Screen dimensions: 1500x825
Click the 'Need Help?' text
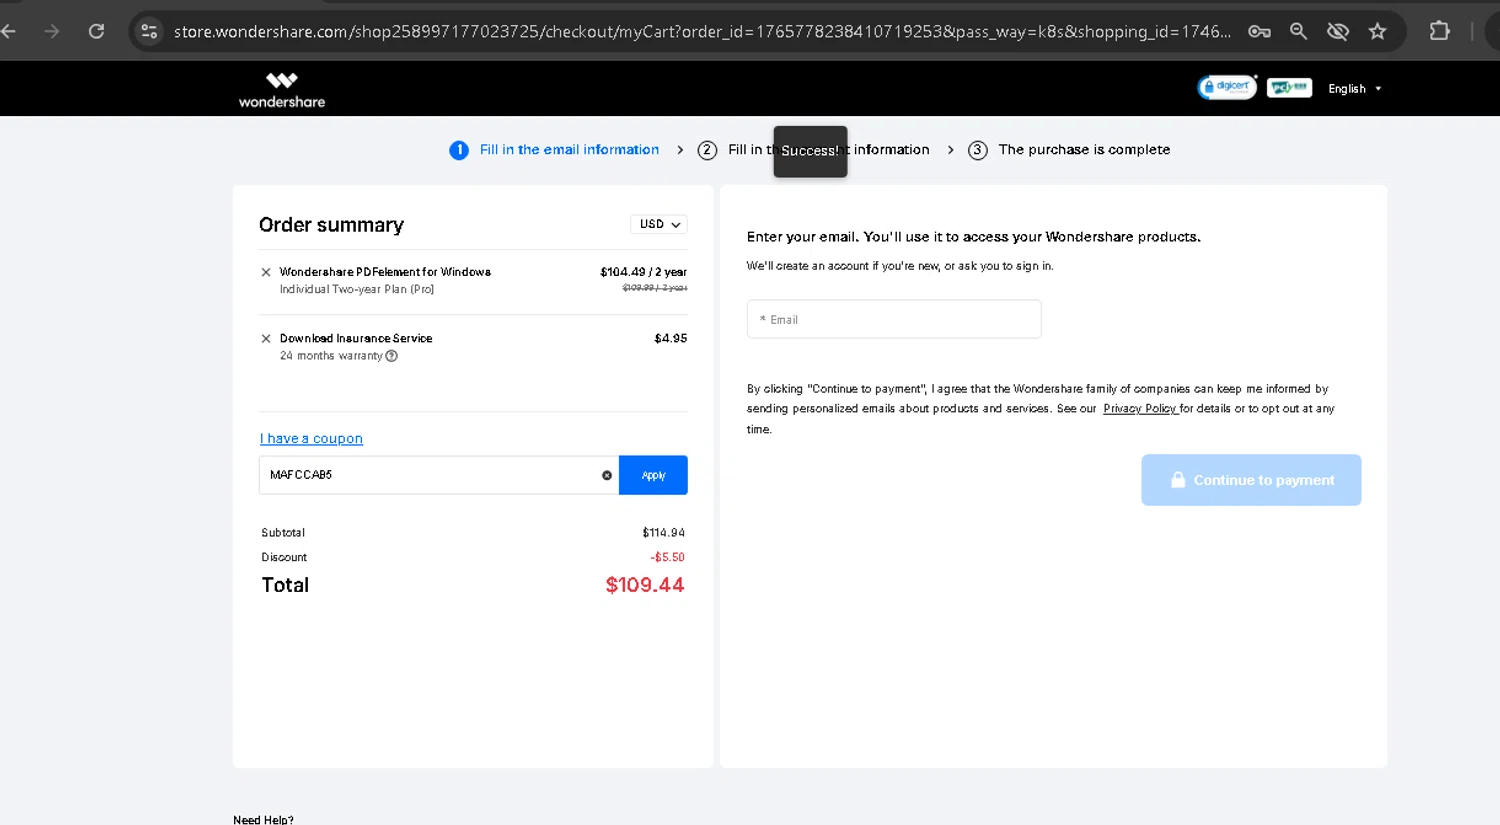(x=263, y=819)
